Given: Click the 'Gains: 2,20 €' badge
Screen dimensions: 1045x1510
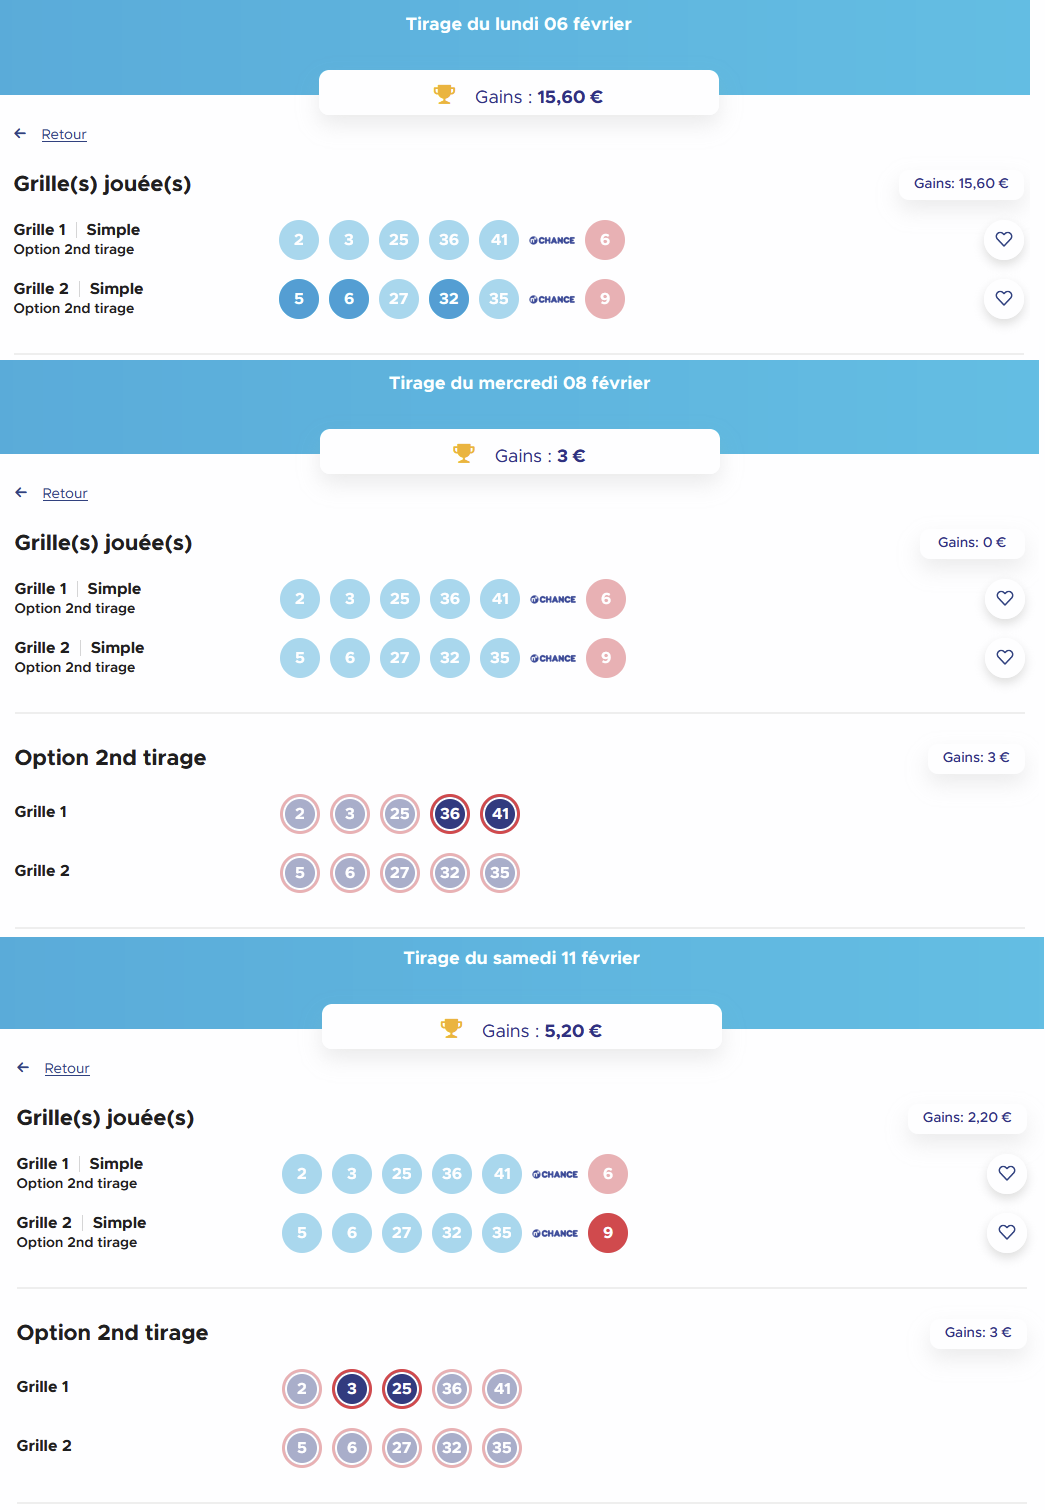Looking at the screenshot, I should pyautogui.click(x=967, y=1117).
